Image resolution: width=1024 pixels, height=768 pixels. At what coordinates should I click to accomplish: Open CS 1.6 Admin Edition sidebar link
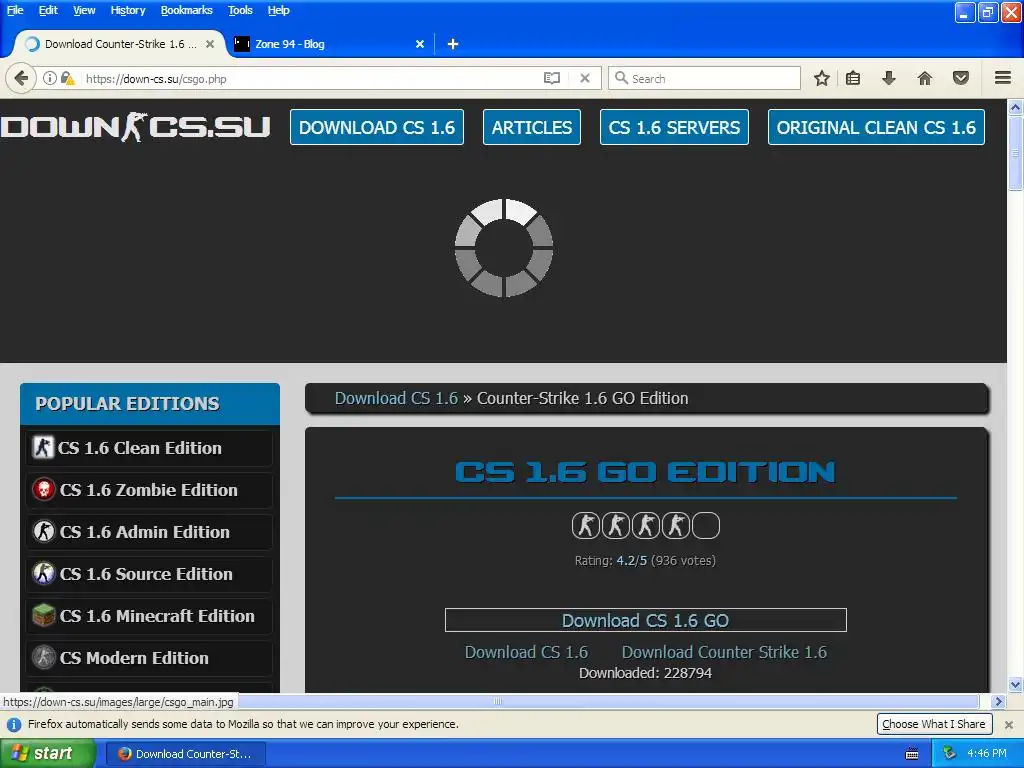coord(149,532)
